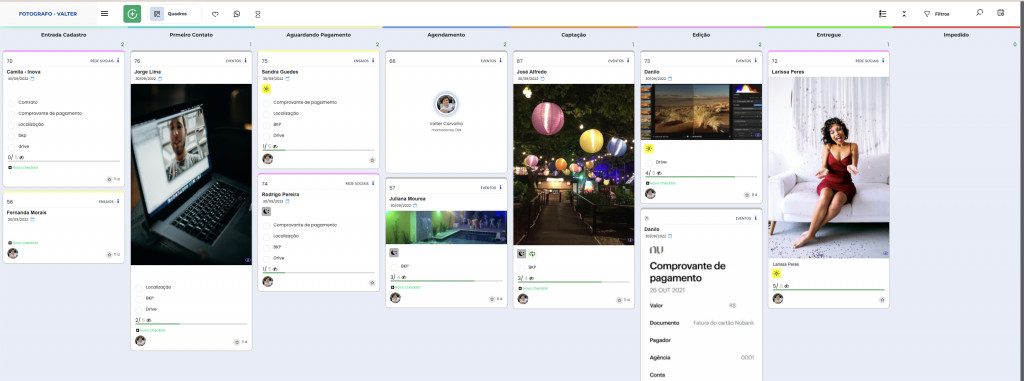Click the green add new card button
The image size is (1024, 381).
click(132, 14)
